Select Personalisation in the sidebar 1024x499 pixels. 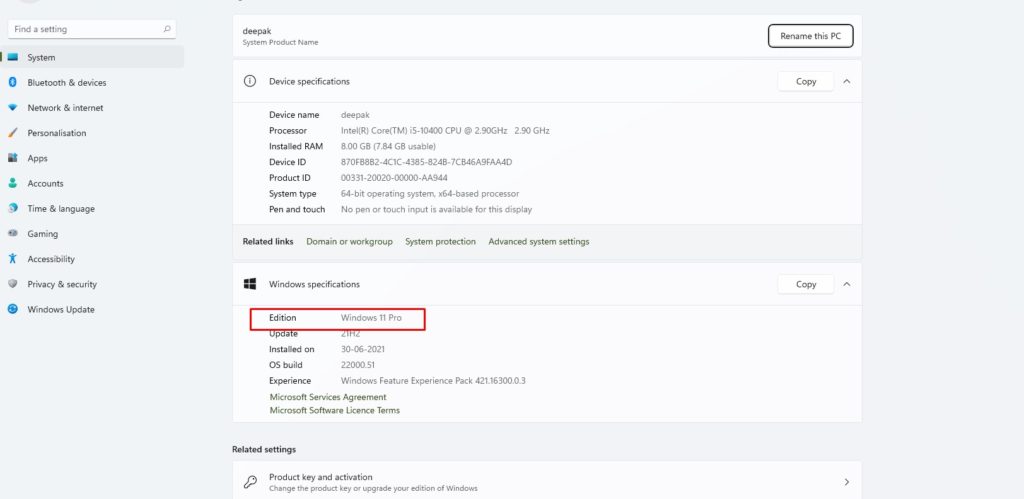[92, 133]
